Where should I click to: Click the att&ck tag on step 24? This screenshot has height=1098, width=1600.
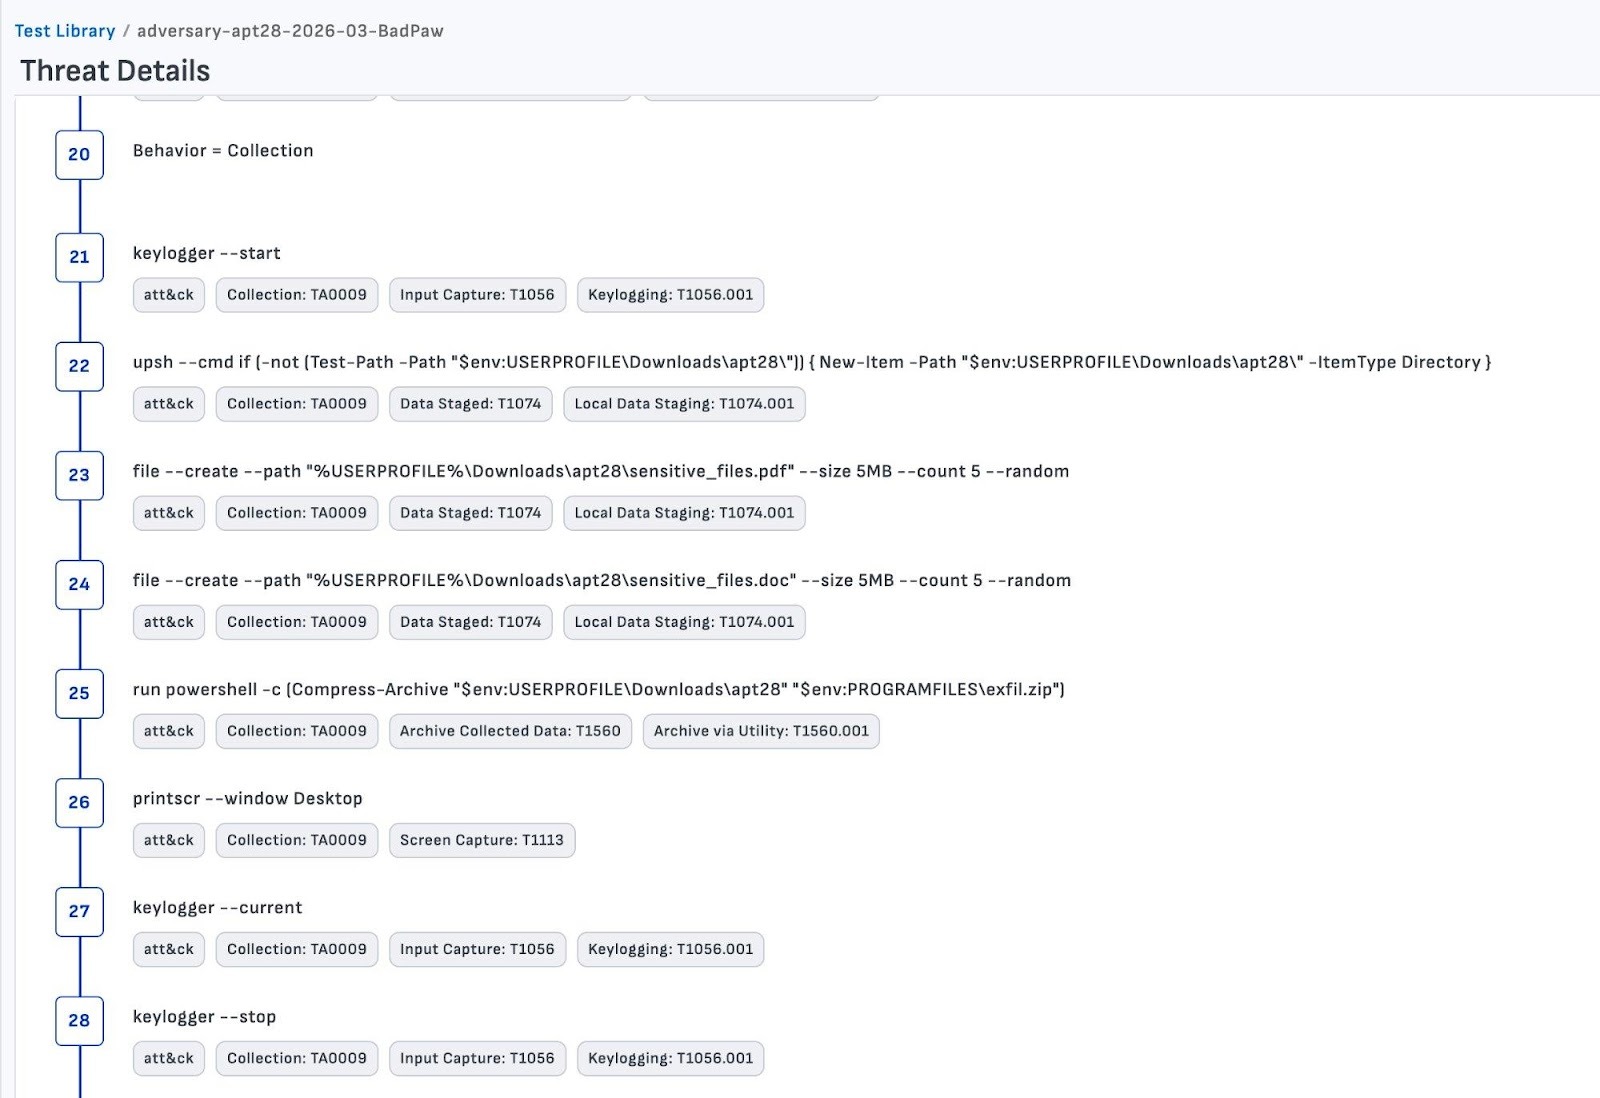coord(169,622)
